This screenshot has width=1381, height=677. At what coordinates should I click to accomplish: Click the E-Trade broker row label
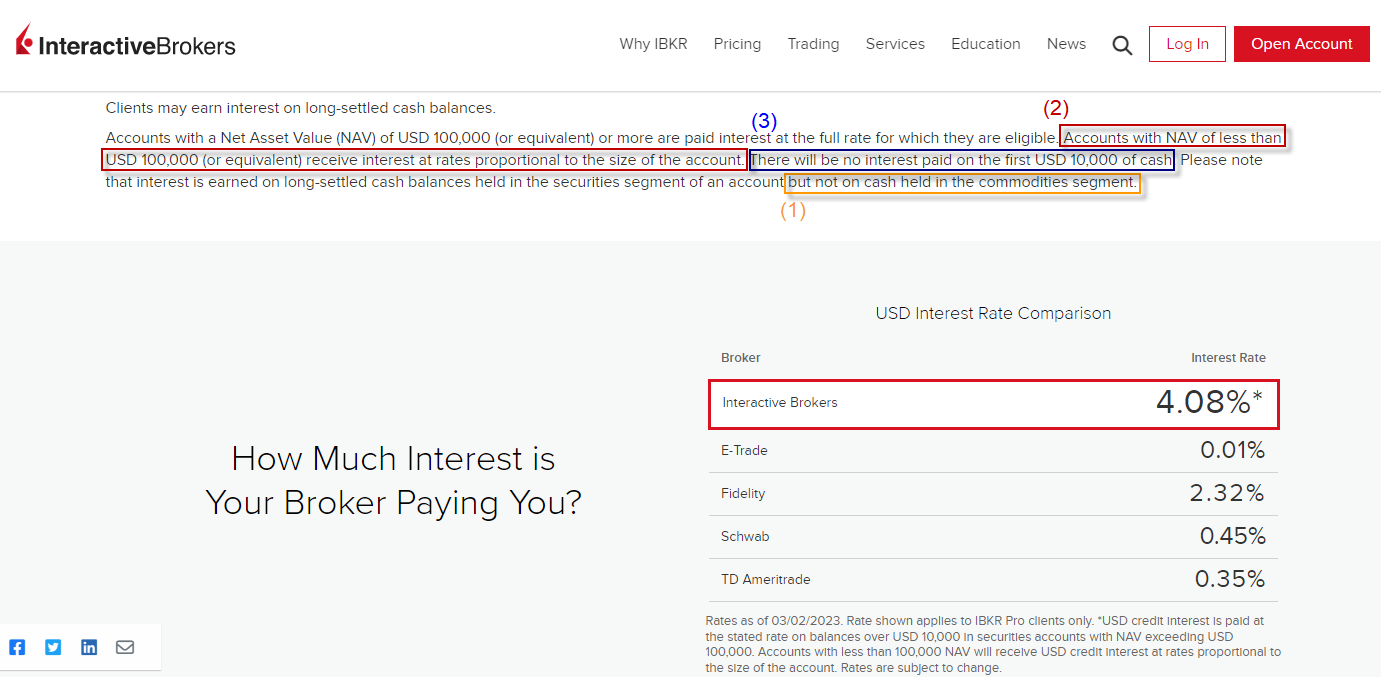(x=744, y=451)
